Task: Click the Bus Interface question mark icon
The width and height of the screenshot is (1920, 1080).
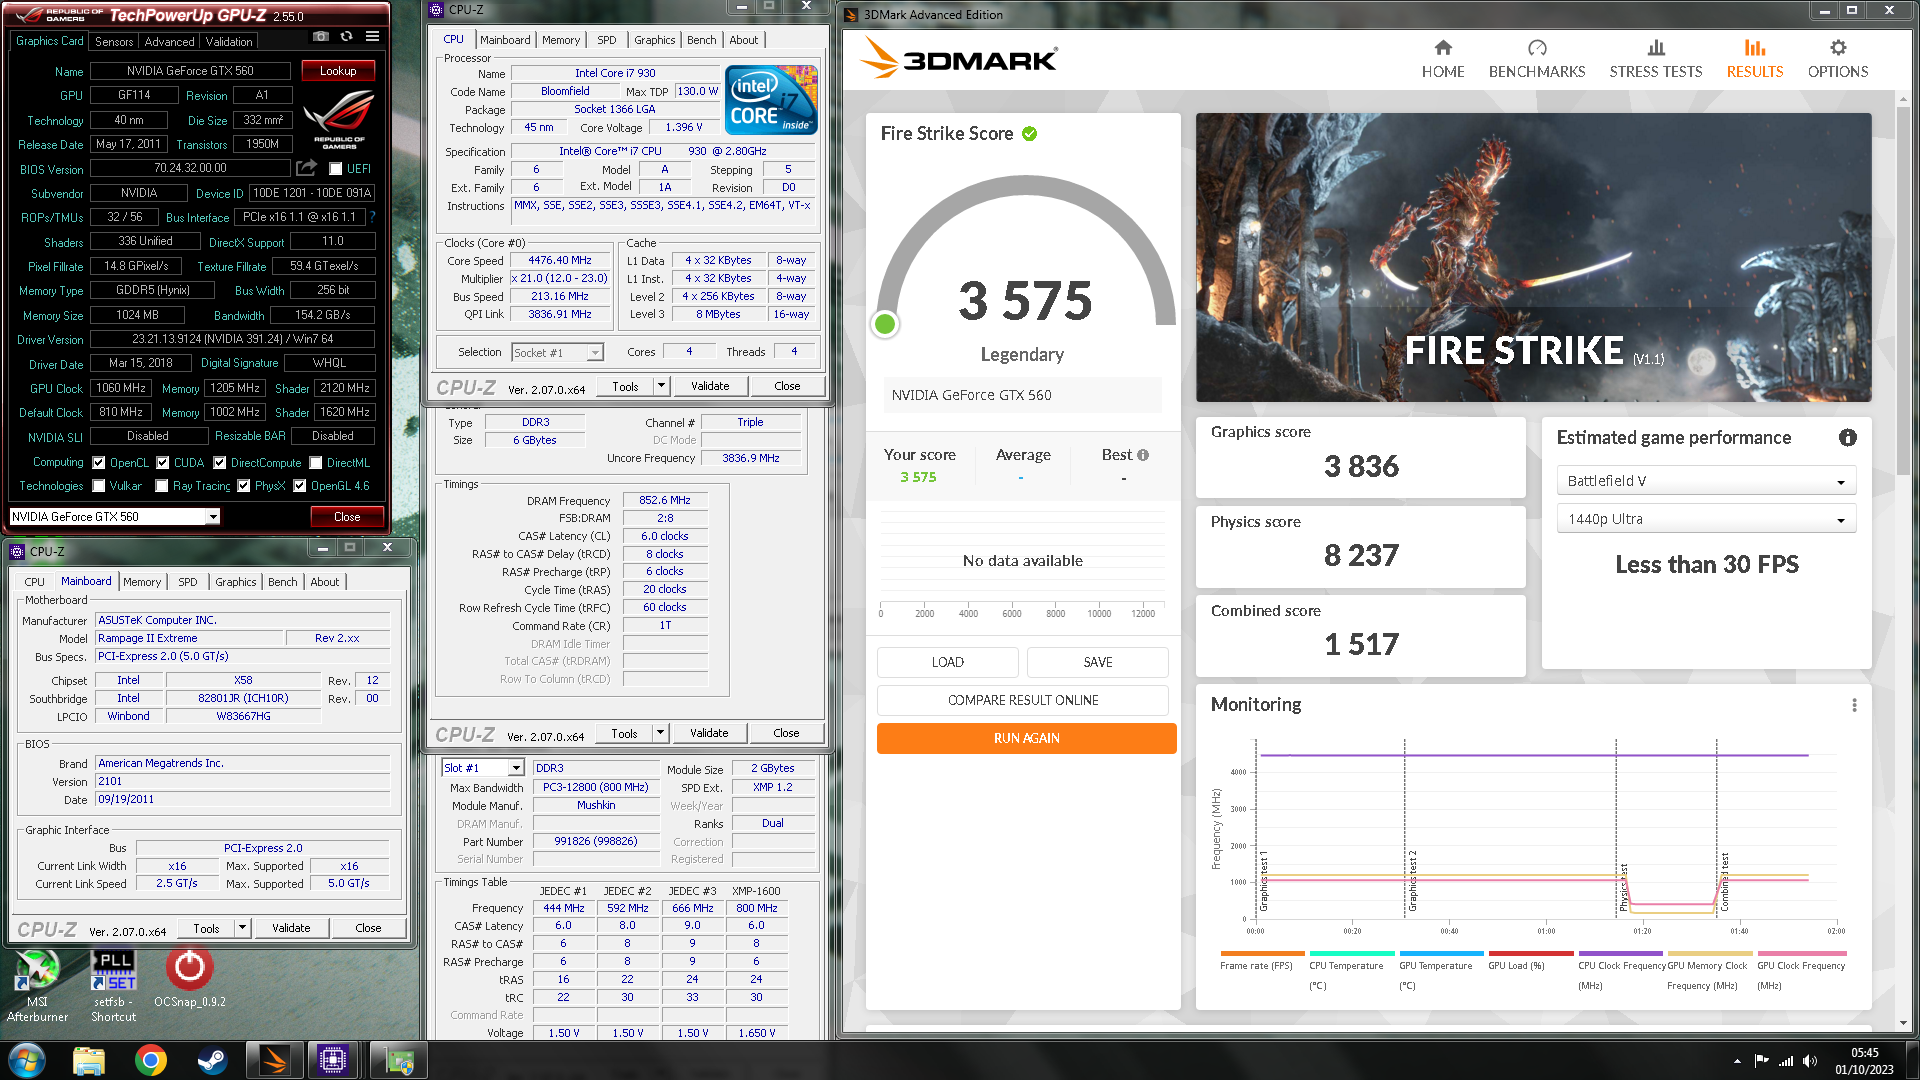Action: (x=373, y=217)
